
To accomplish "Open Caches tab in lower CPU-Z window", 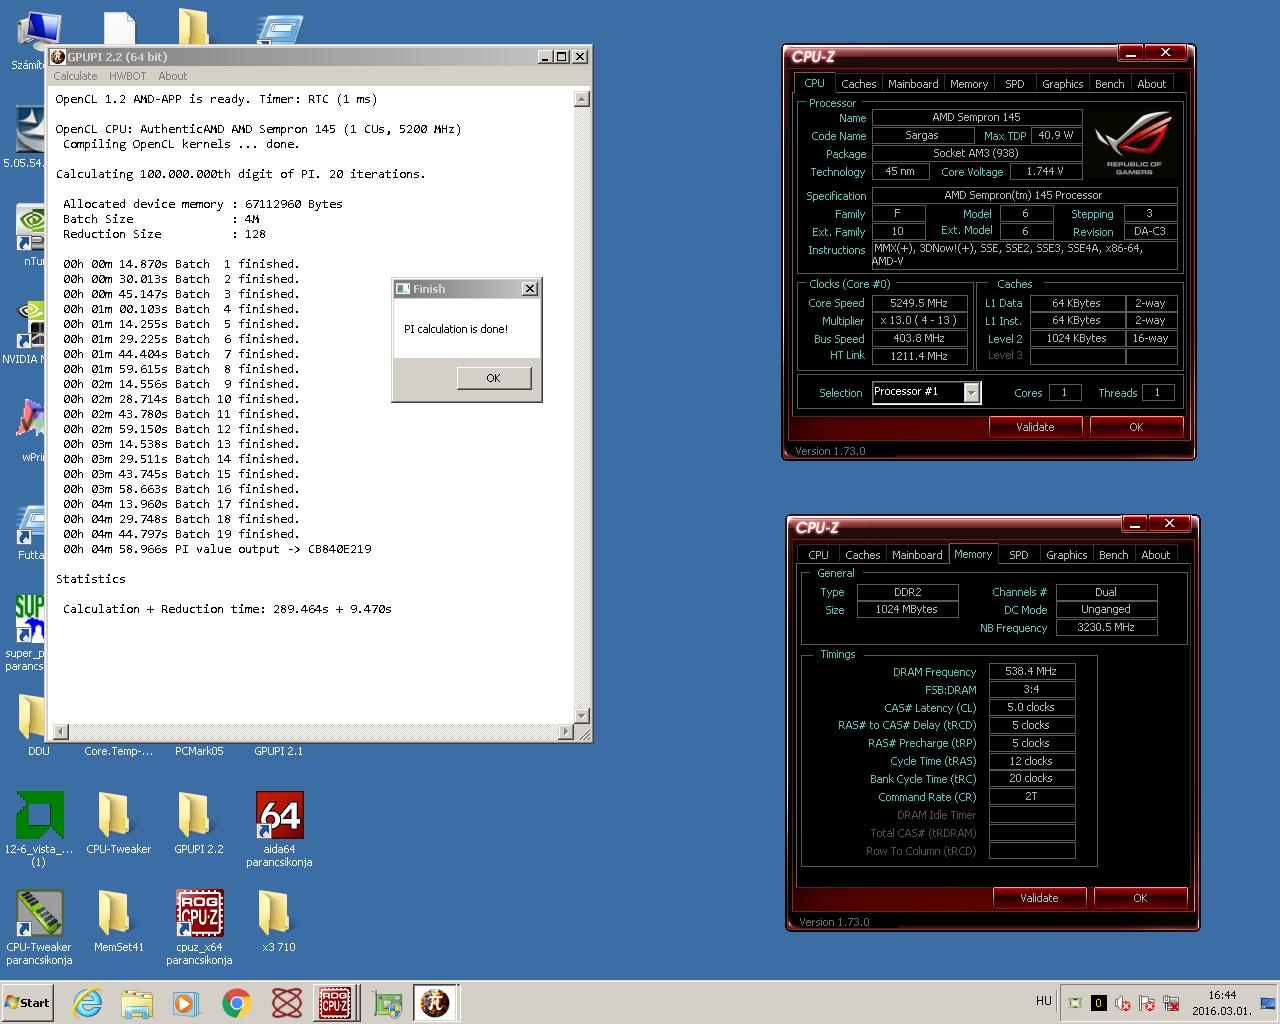I will pyautogui.click(x=862, y=555).
